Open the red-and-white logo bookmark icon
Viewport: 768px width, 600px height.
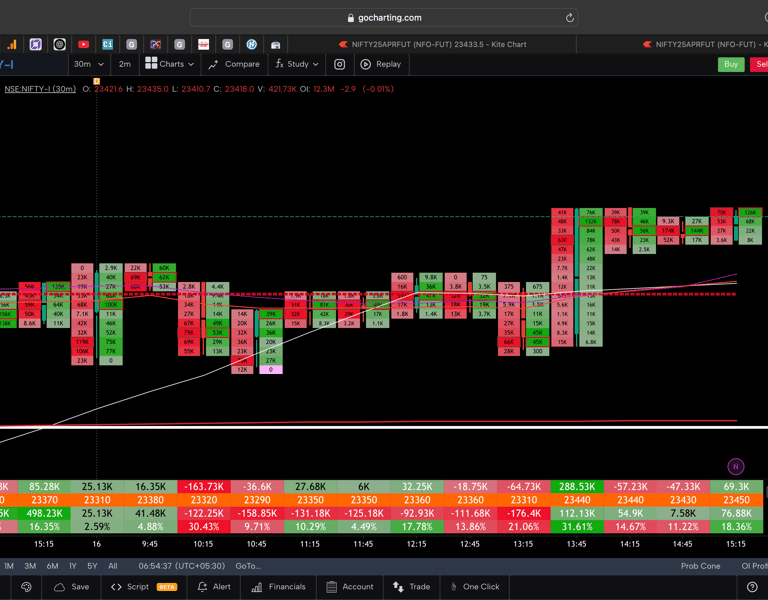[203, 45]
